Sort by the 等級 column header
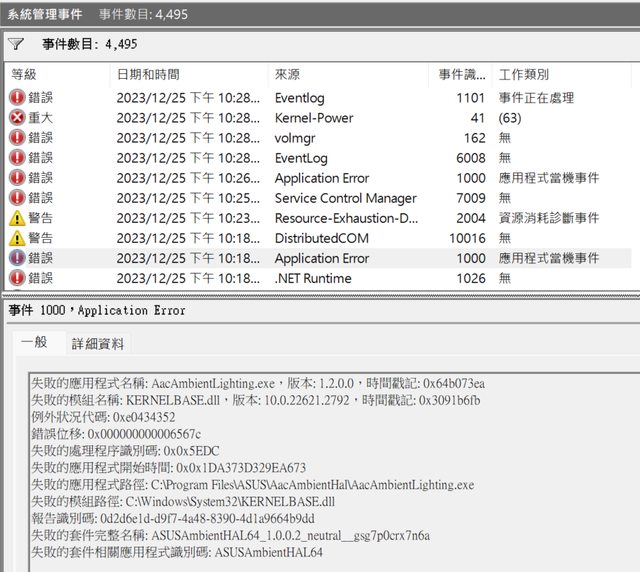The width and height of the screenshot is (640, 572). point(24,75)
